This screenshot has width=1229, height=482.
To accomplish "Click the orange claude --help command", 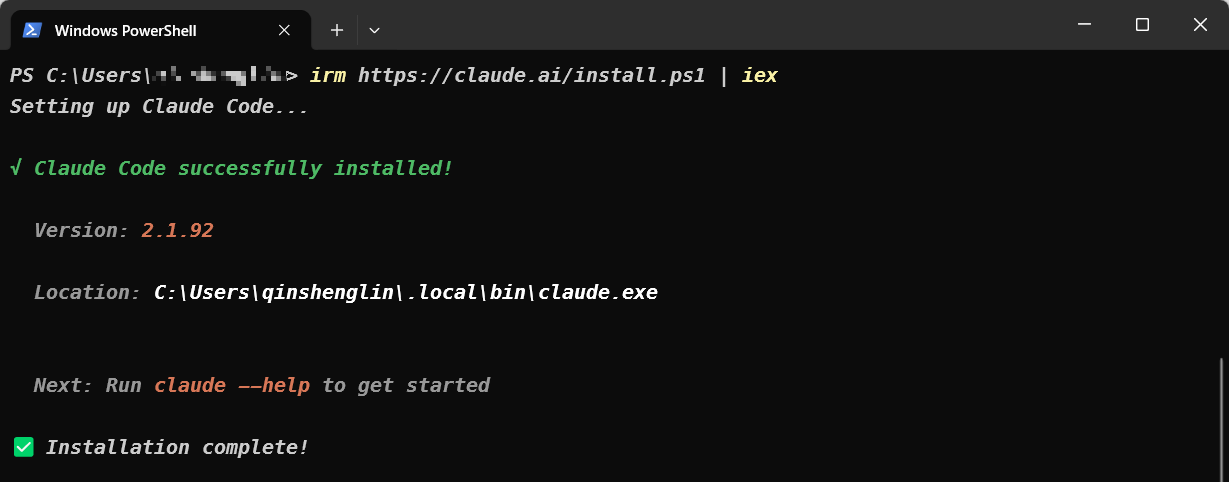I will [232, 385].
